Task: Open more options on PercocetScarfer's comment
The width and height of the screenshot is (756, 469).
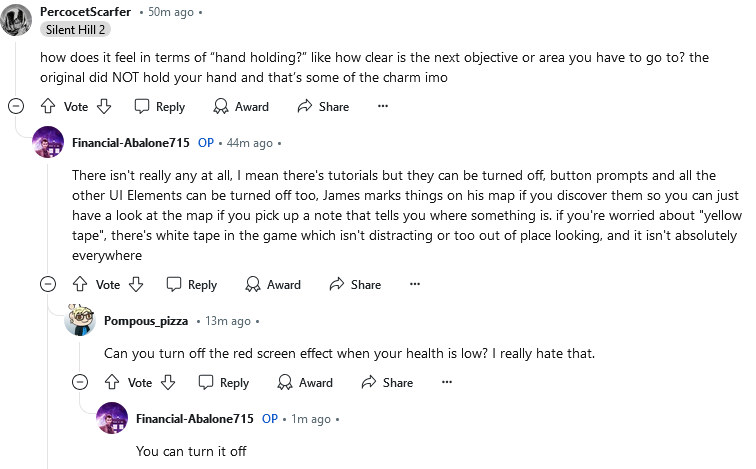Action: tap(383, 106)
